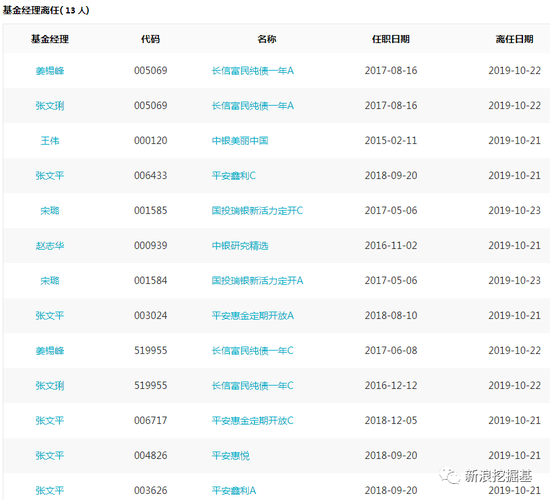Select fund code 003626
The width and height of the screenshot is (550, 500).
point(150,490)
